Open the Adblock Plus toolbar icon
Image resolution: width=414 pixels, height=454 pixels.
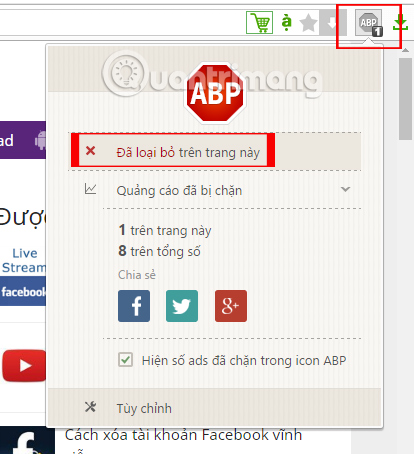(369, 23)
